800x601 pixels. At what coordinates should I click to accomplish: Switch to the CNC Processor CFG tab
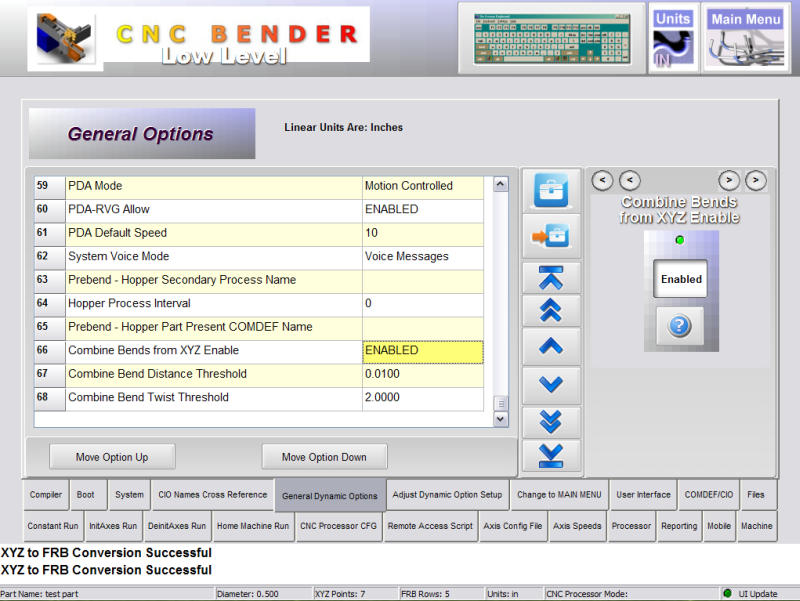[338, 526]
